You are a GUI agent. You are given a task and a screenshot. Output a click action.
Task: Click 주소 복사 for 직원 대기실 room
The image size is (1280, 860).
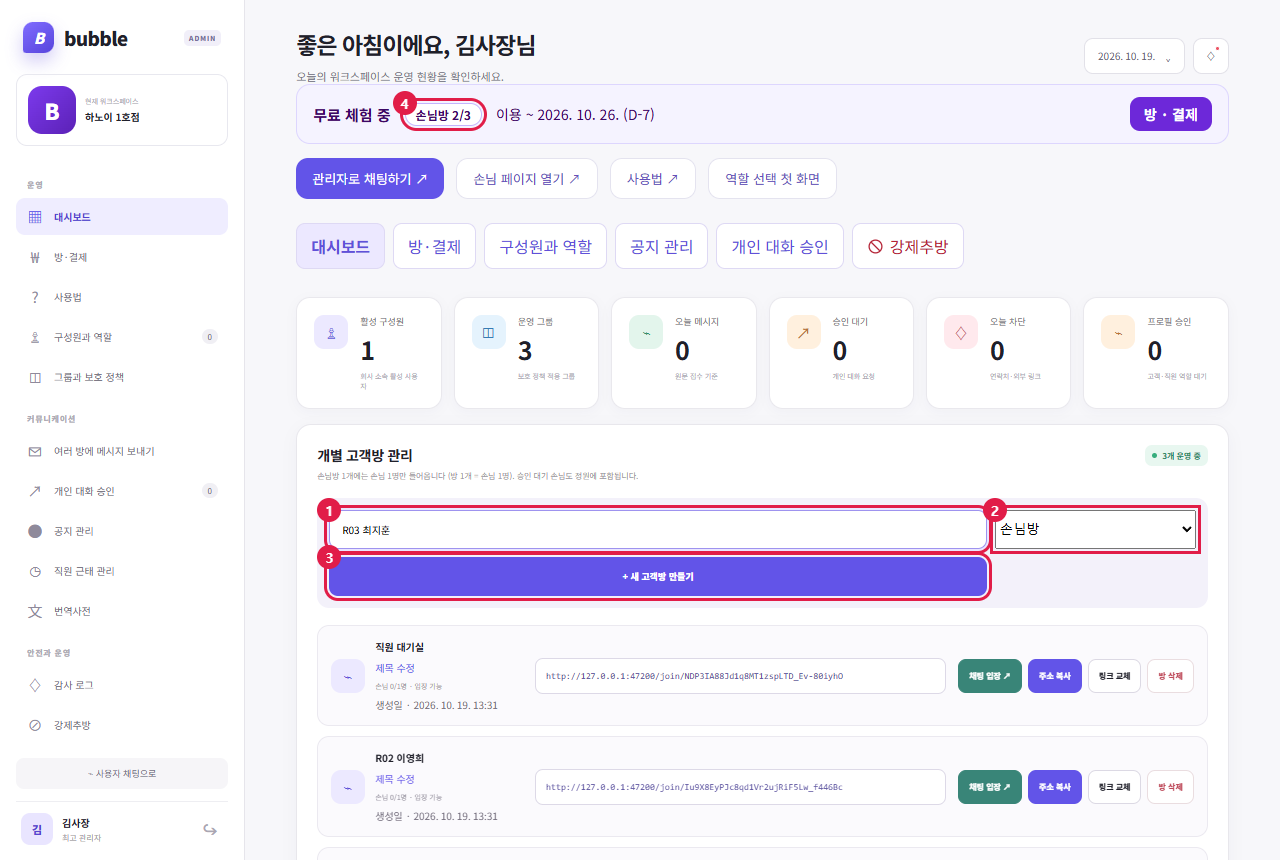(1054, 676)
